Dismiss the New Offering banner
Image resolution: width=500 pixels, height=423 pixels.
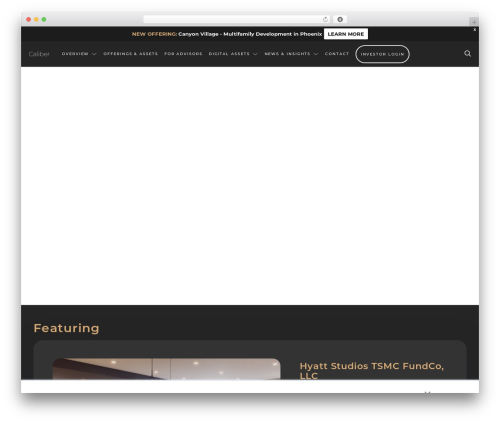coord(475,30)
